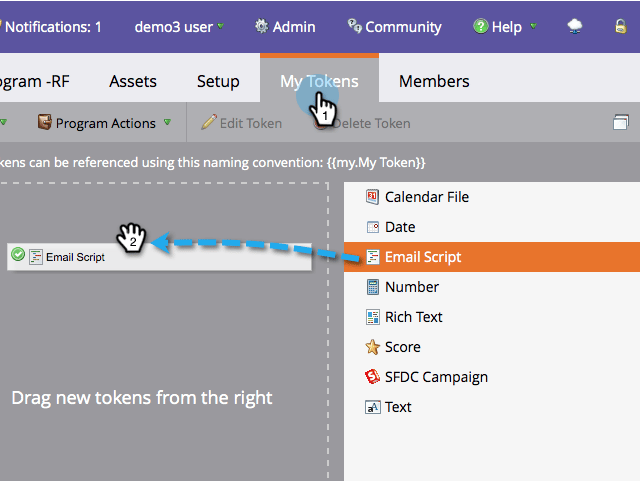Open the Help dropdown arrow
This screenshot has height=481, width=641.
533,26
